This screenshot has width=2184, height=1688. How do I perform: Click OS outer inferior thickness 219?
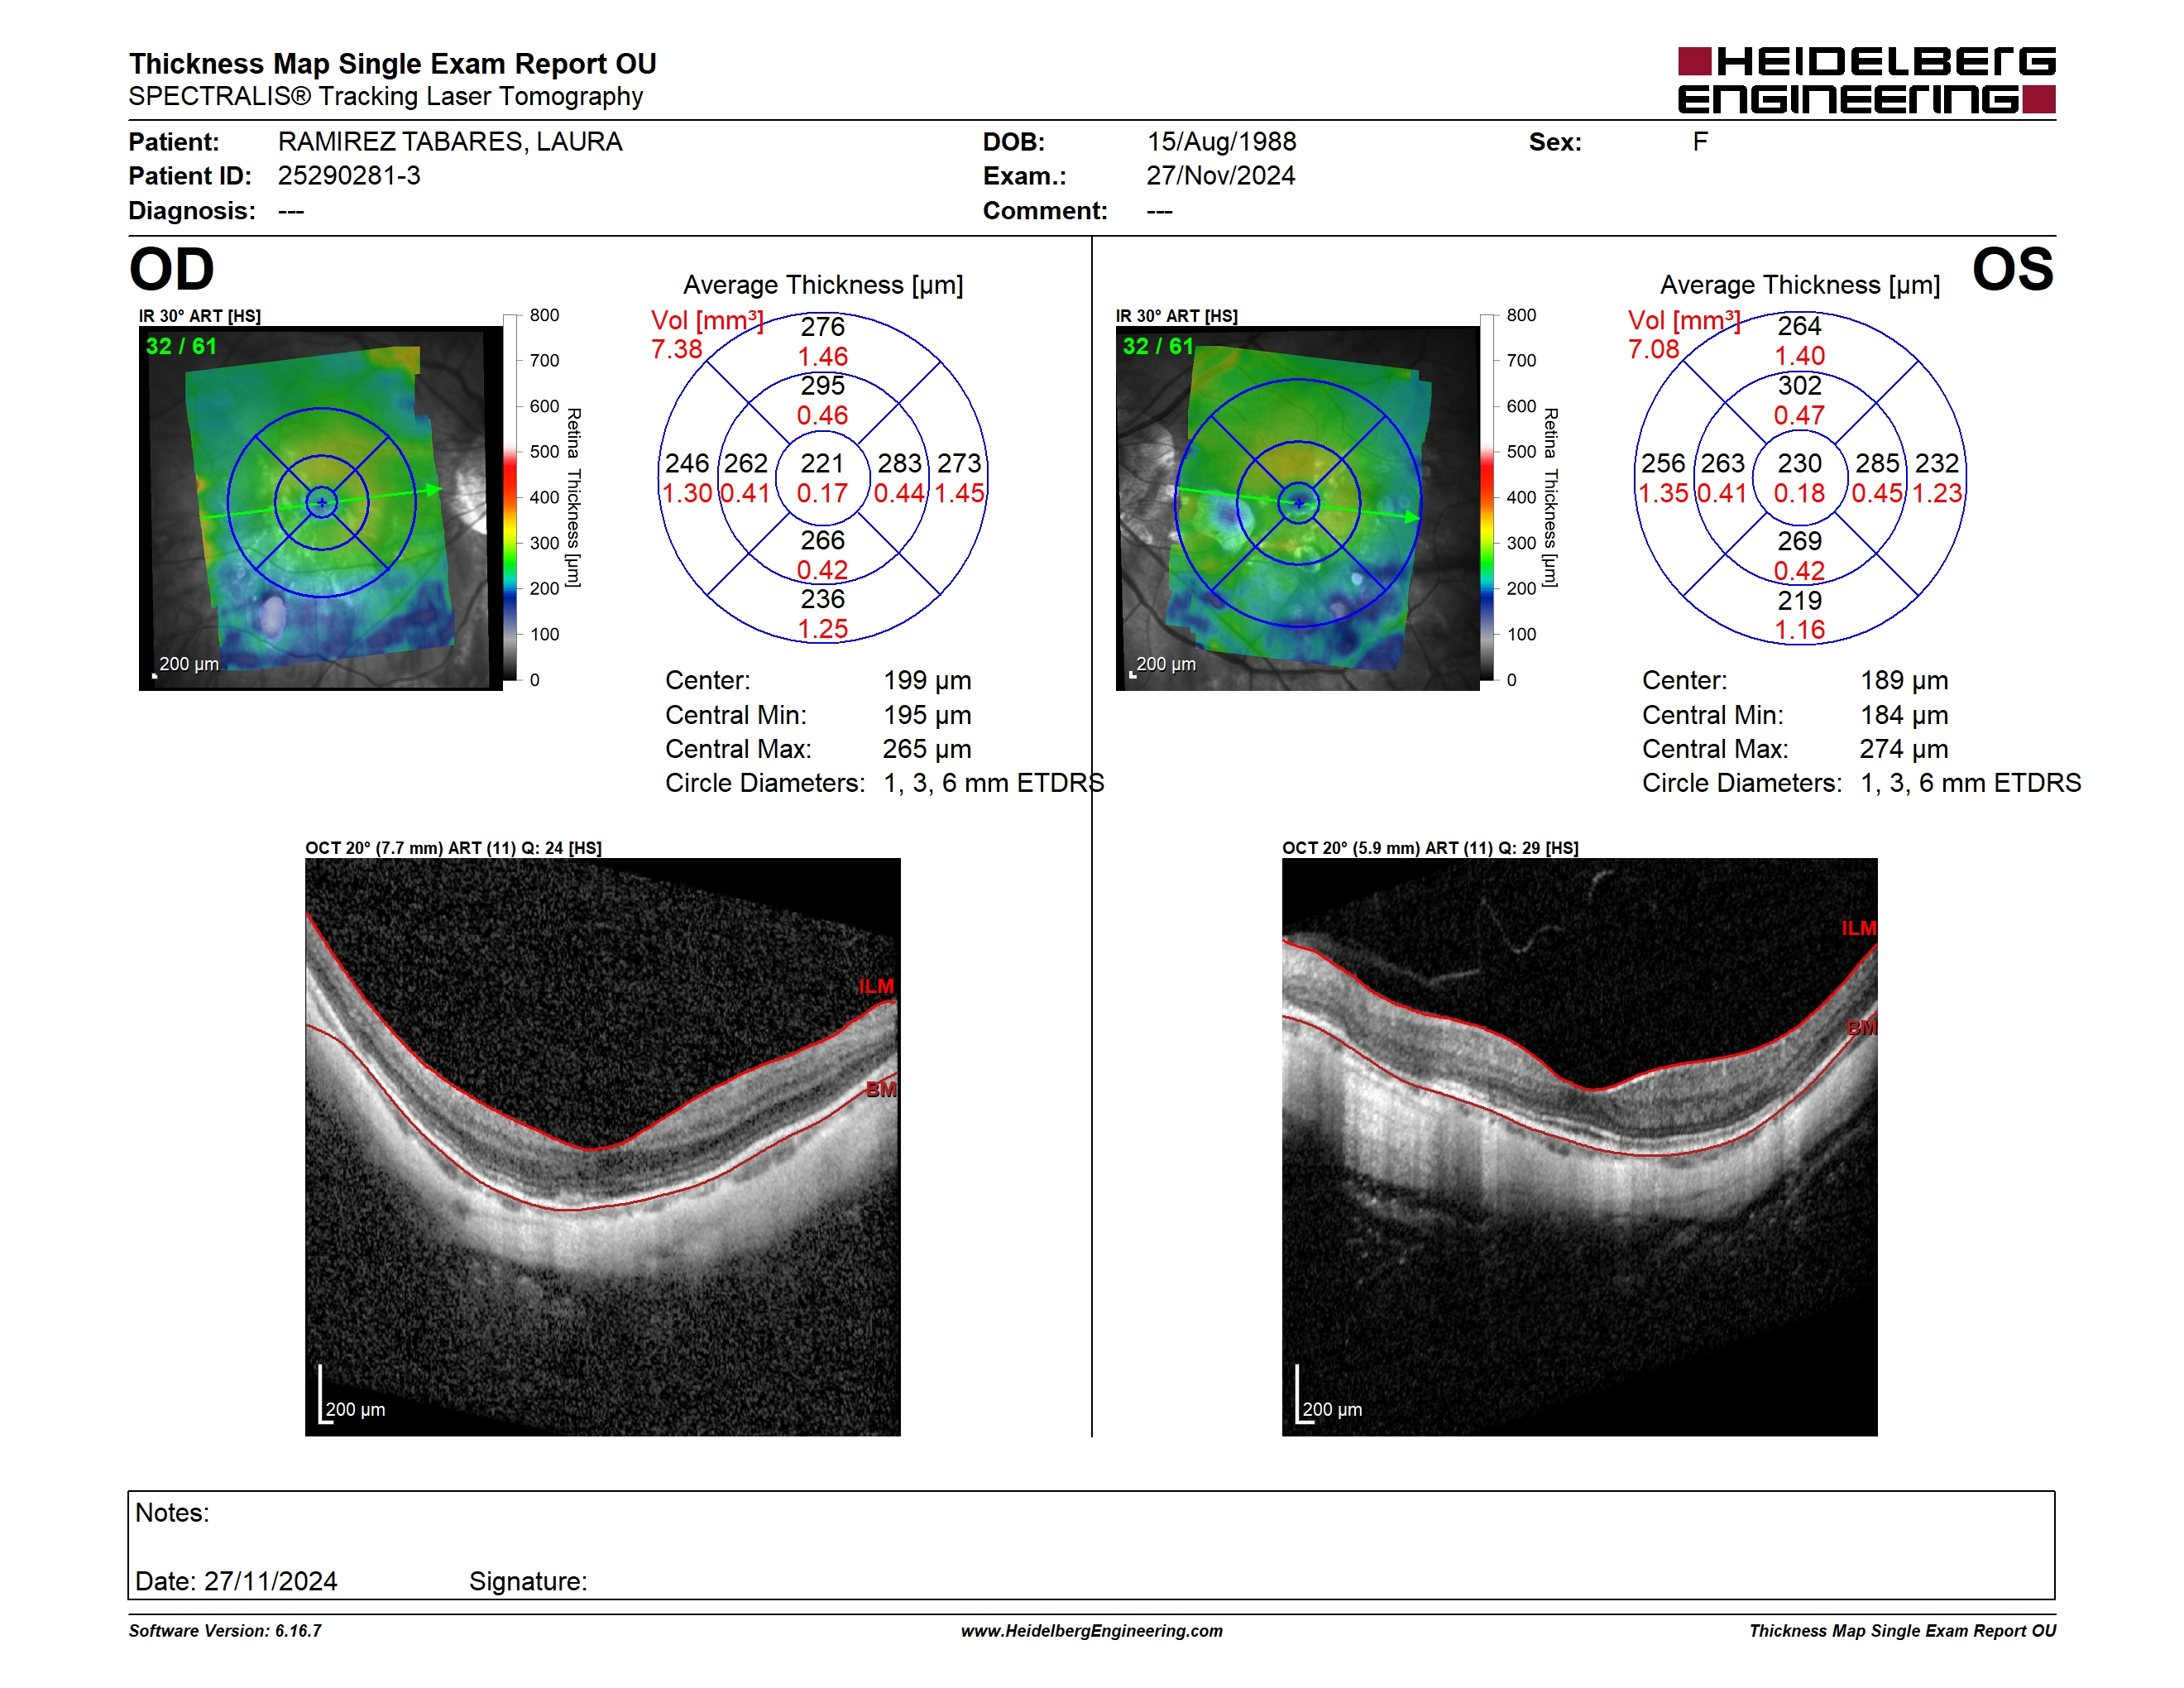point(1799,601)
